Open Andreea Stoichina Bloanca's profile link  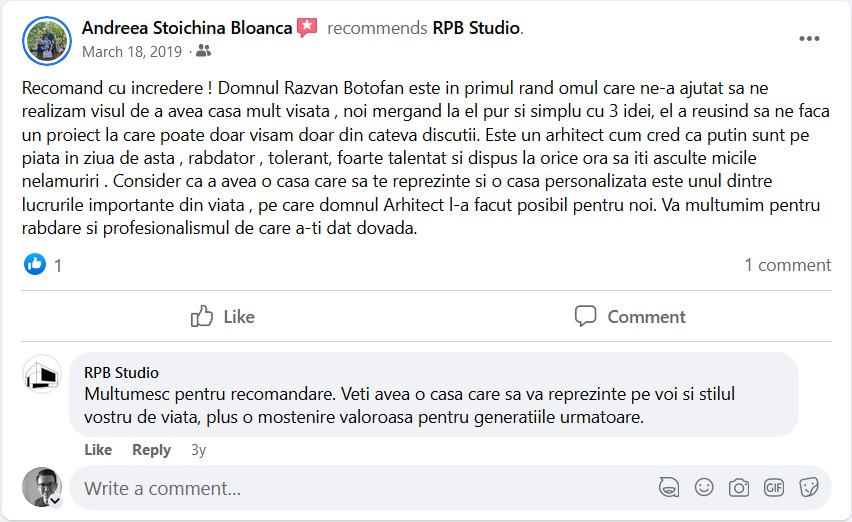(187, 28)
